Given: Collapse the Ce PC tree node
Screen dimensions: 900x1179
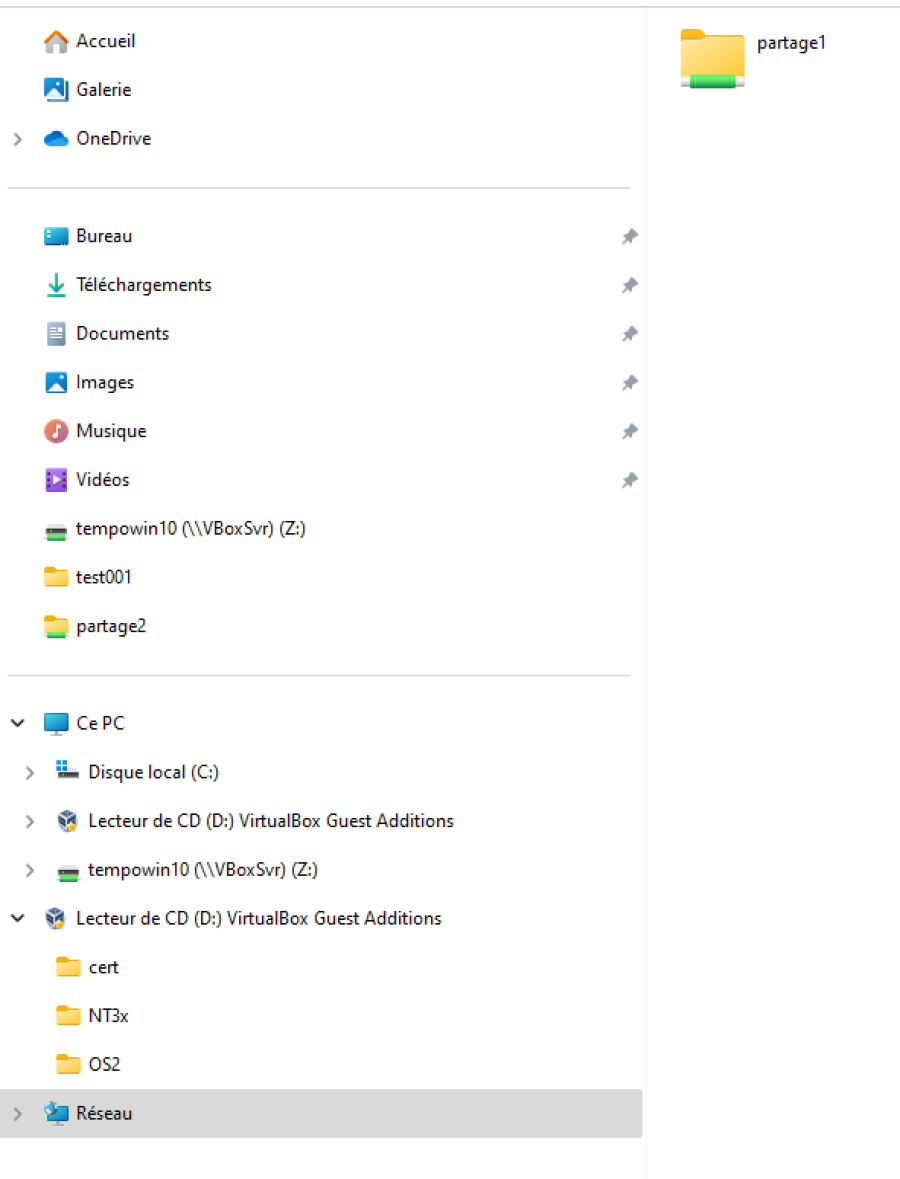Looking at the screenshot, I should tap(18, 723).
